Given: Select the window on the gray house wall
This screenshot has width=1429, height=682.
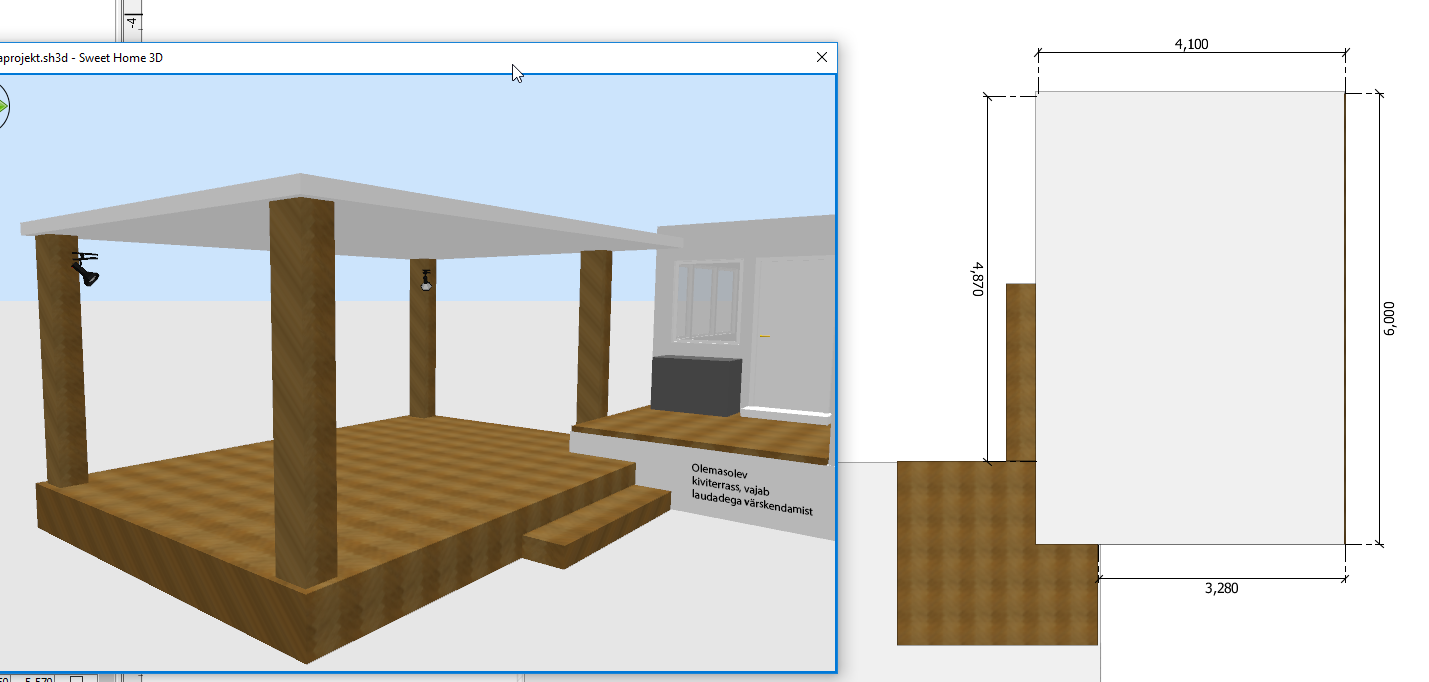Looking at the screenshot, I should click(x=708, y=298).
